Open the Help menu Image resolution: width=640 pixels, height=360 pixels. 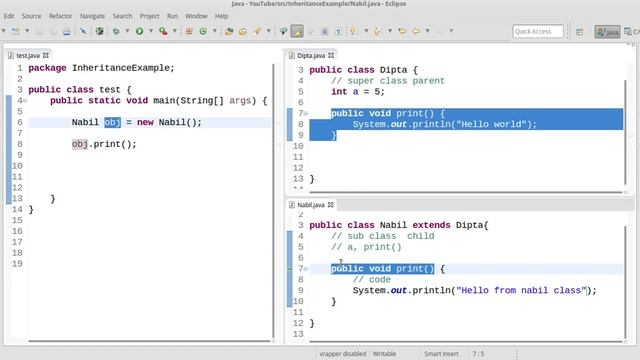pyautogui.click(x=221, y=16)
